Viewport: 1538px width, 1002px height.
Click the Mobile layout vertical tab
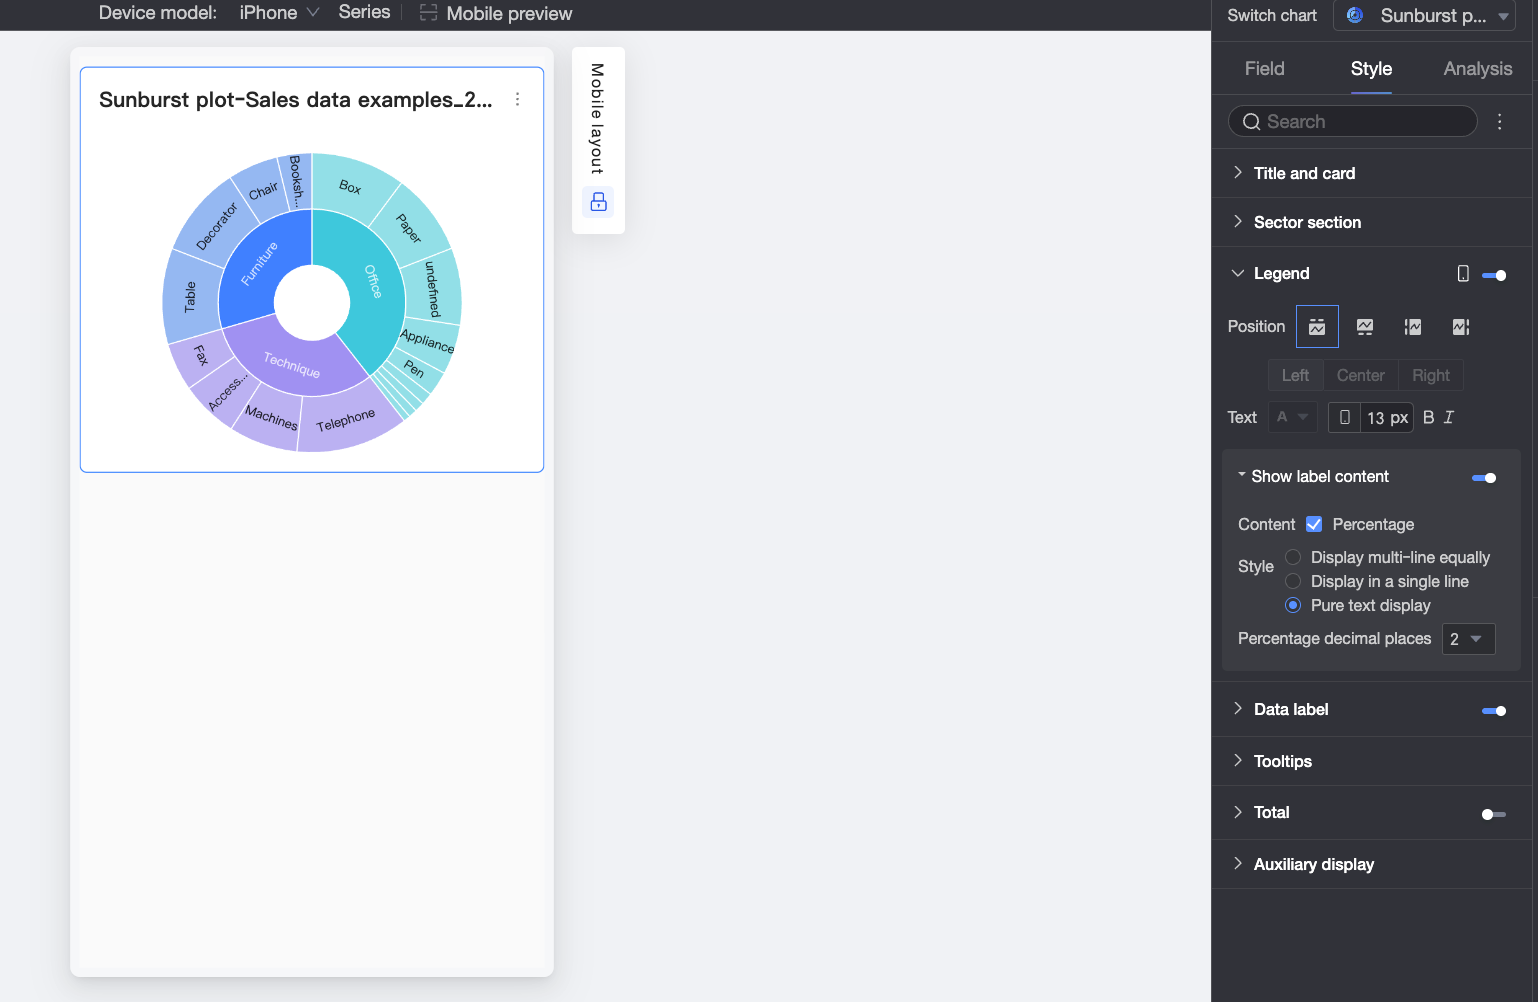click(x=597, y=118)
